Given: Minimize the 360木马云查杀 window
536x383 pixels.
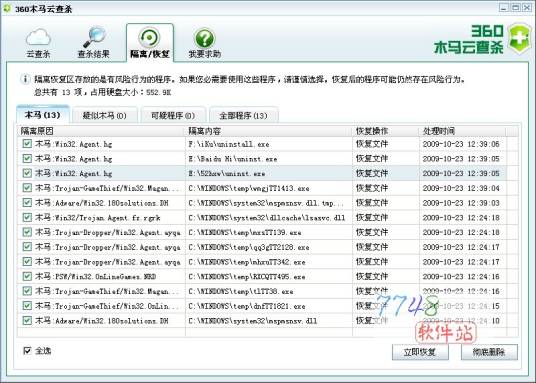Looking at the screenshot, I should pyautogui.click(x=504, y=8).
